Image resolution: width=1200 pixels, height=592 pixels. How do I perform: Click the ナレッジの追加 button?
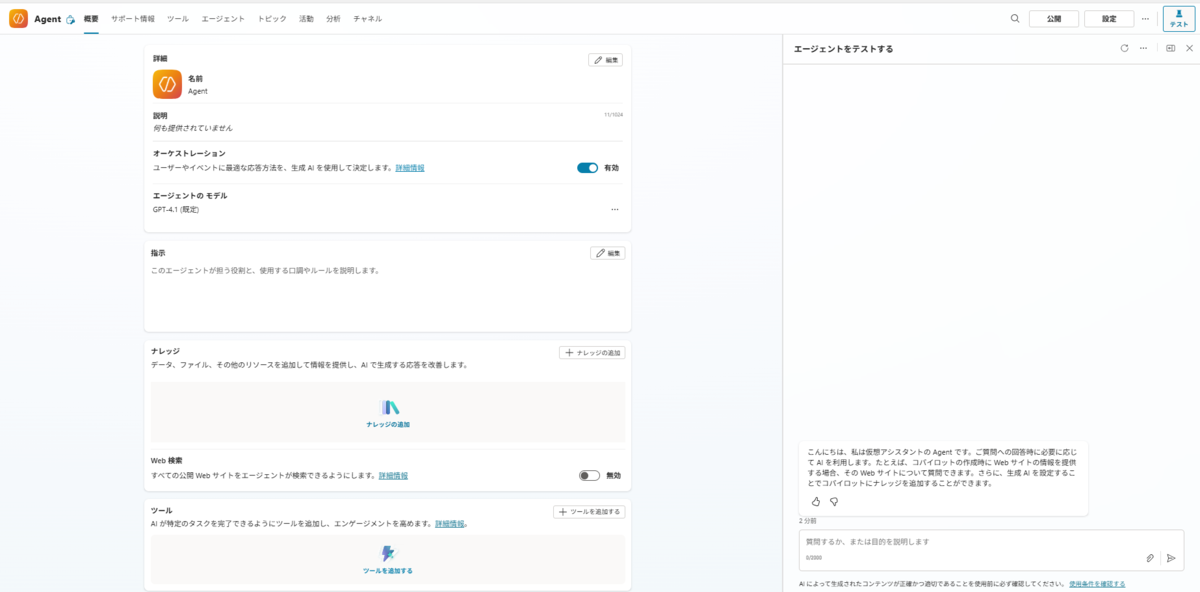(592, 353)
